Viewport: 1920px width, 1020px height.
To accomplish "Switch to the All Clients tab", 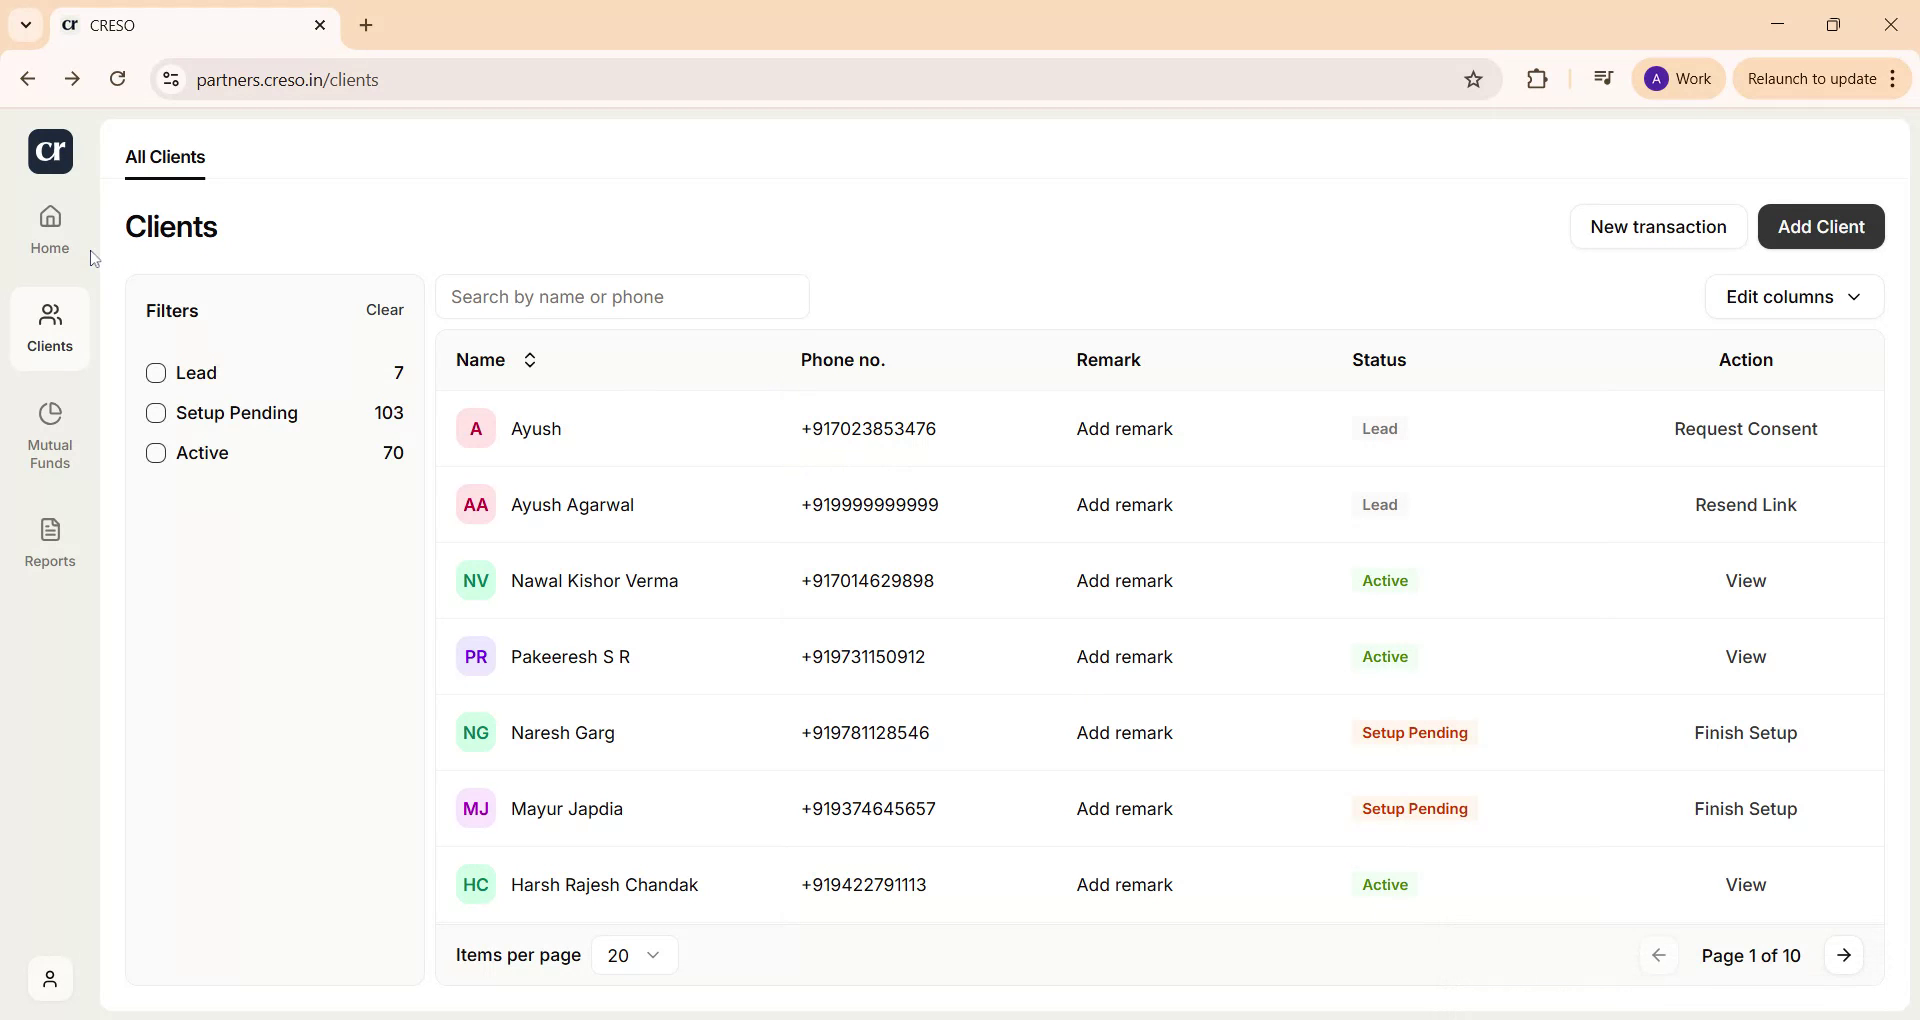I will coord(164,157).
